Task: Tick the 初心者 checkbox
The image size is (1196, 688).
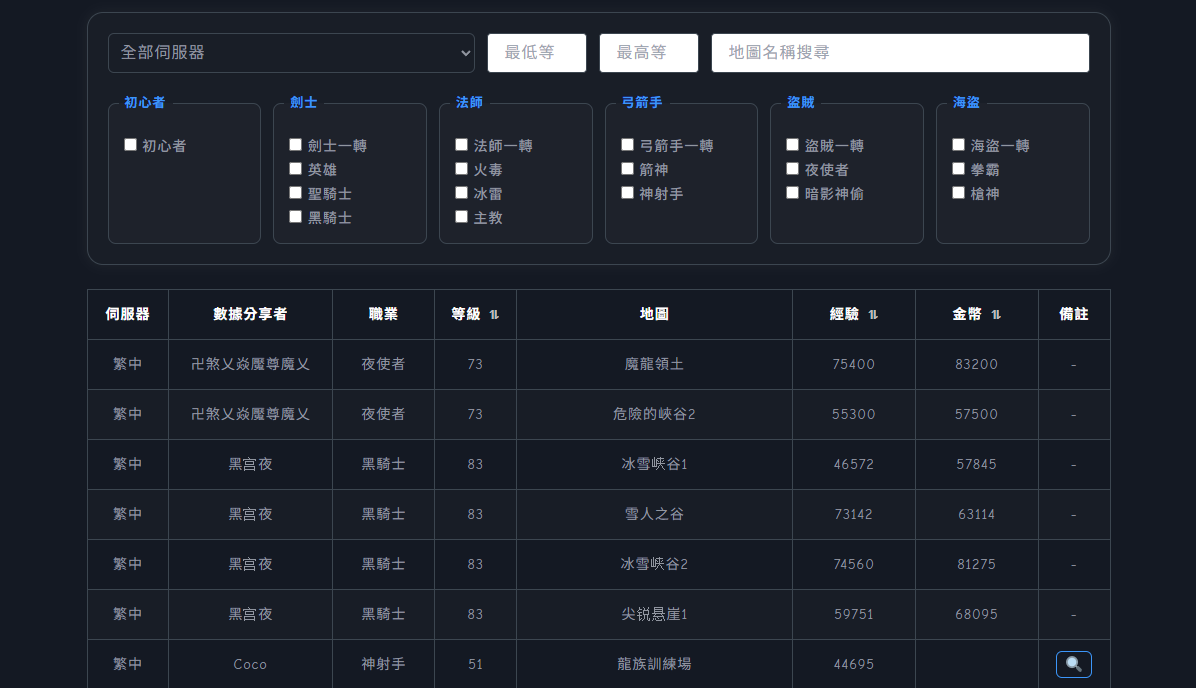Action: 130,144
